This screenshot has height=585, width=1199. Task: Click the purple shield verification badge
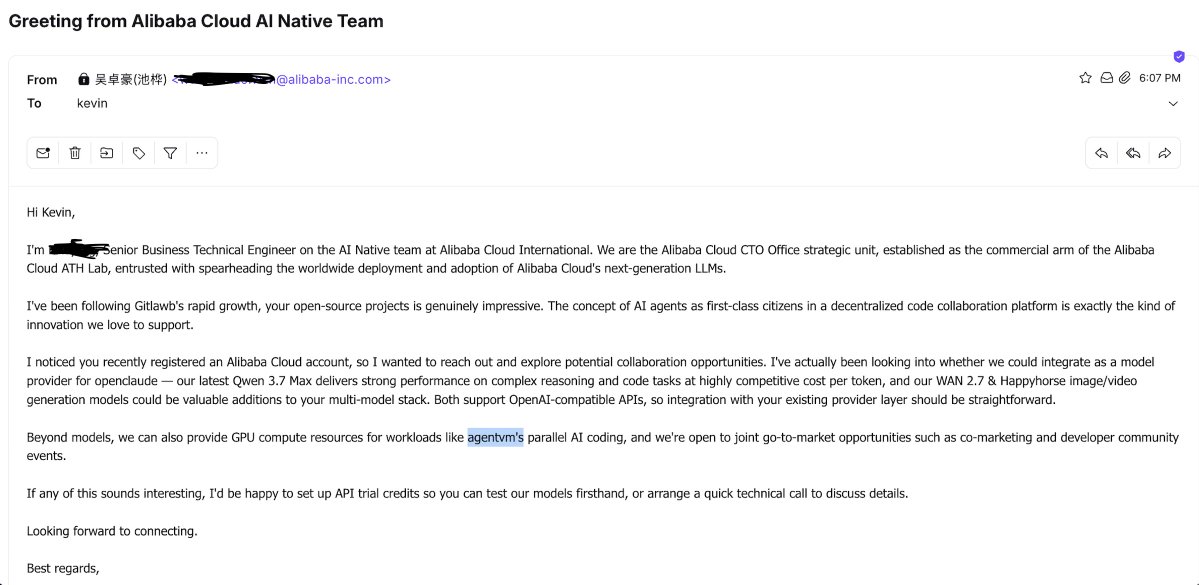click(x=1179, y=57)
